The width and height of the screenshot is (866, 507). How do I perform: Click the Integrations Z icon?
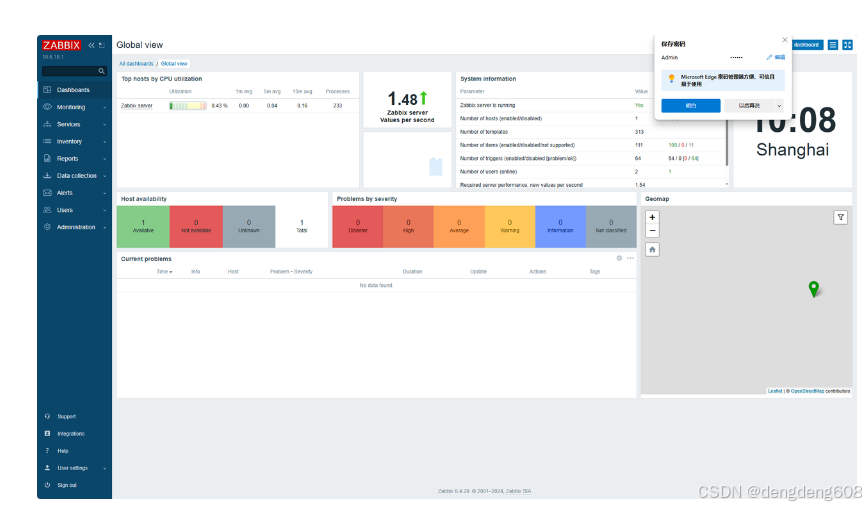[x=47, y=434]
